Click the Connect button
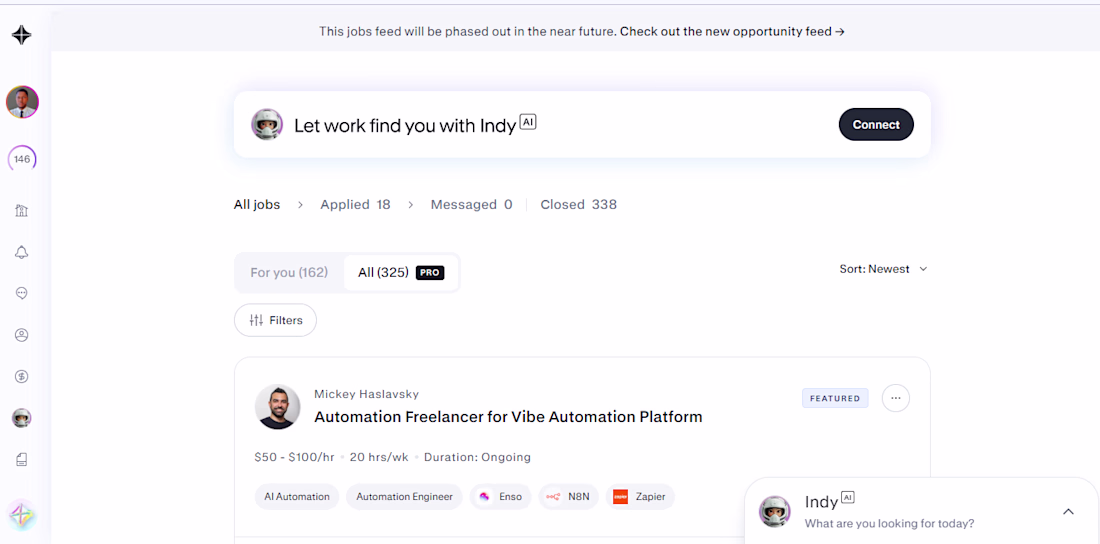1100x544 pixels. click(876, 125)
